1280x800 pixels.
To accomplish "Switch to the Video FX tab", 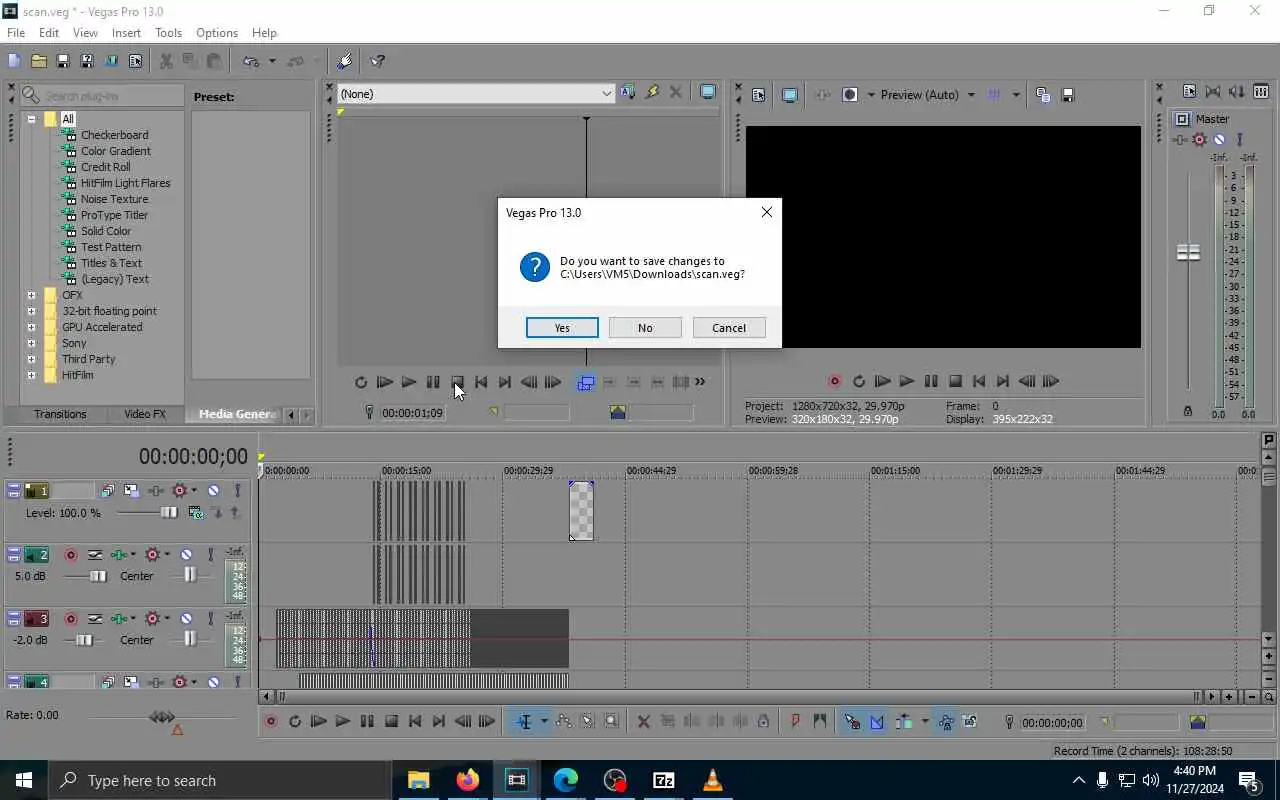I will pos(145,414).
